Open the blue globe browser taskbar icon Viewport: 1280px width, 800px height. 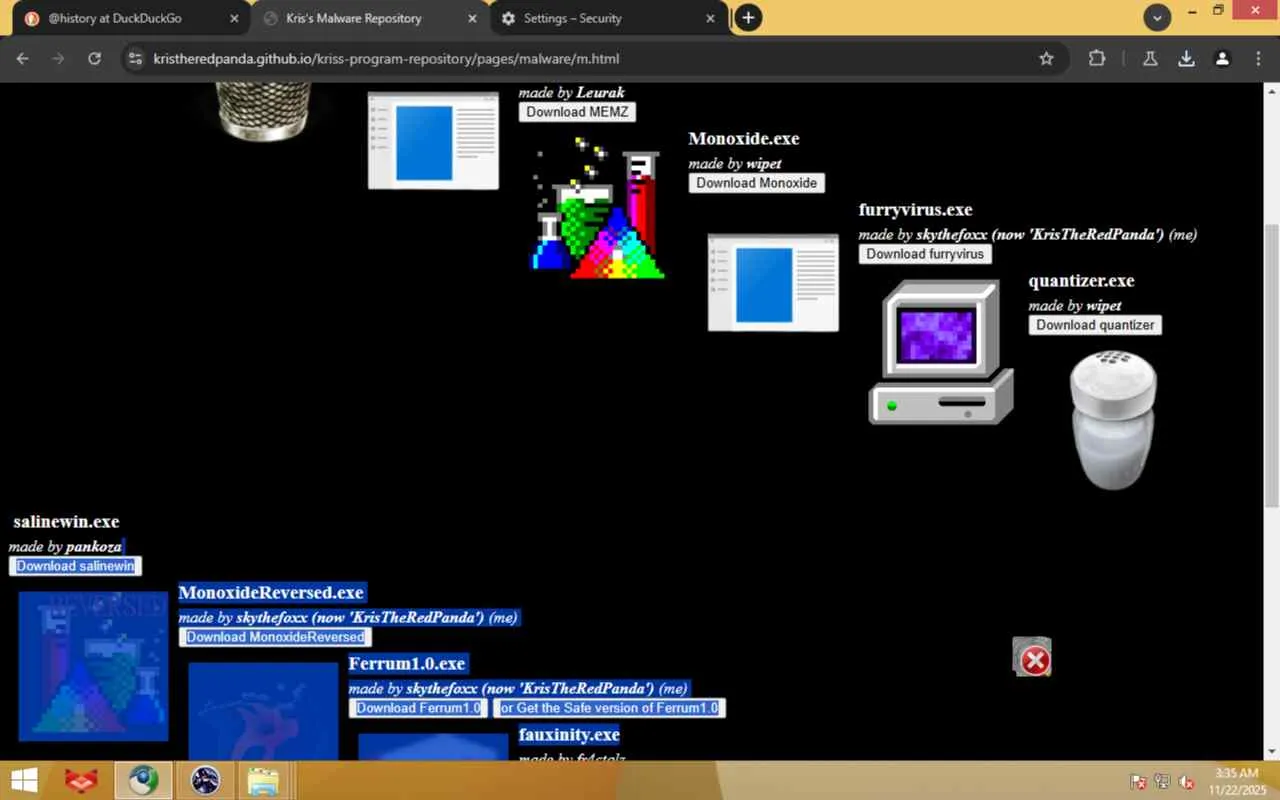(x=143, y=780)
